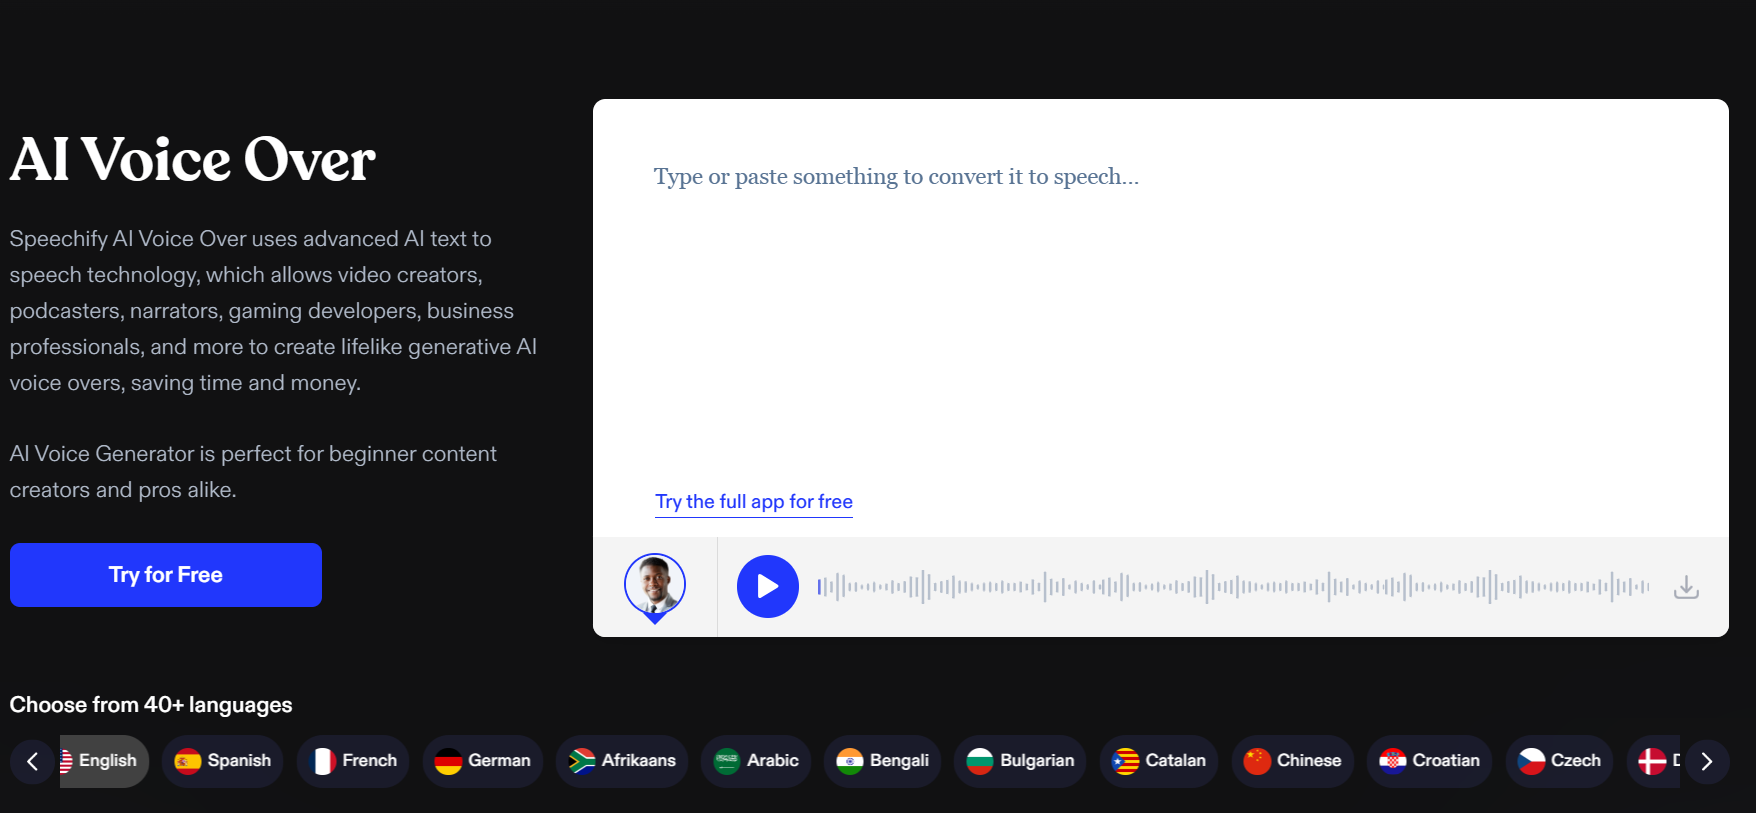The height and width of the screenshot is (813, 1756).
Task: Pick Arabic language option
Action: (756, 761)
